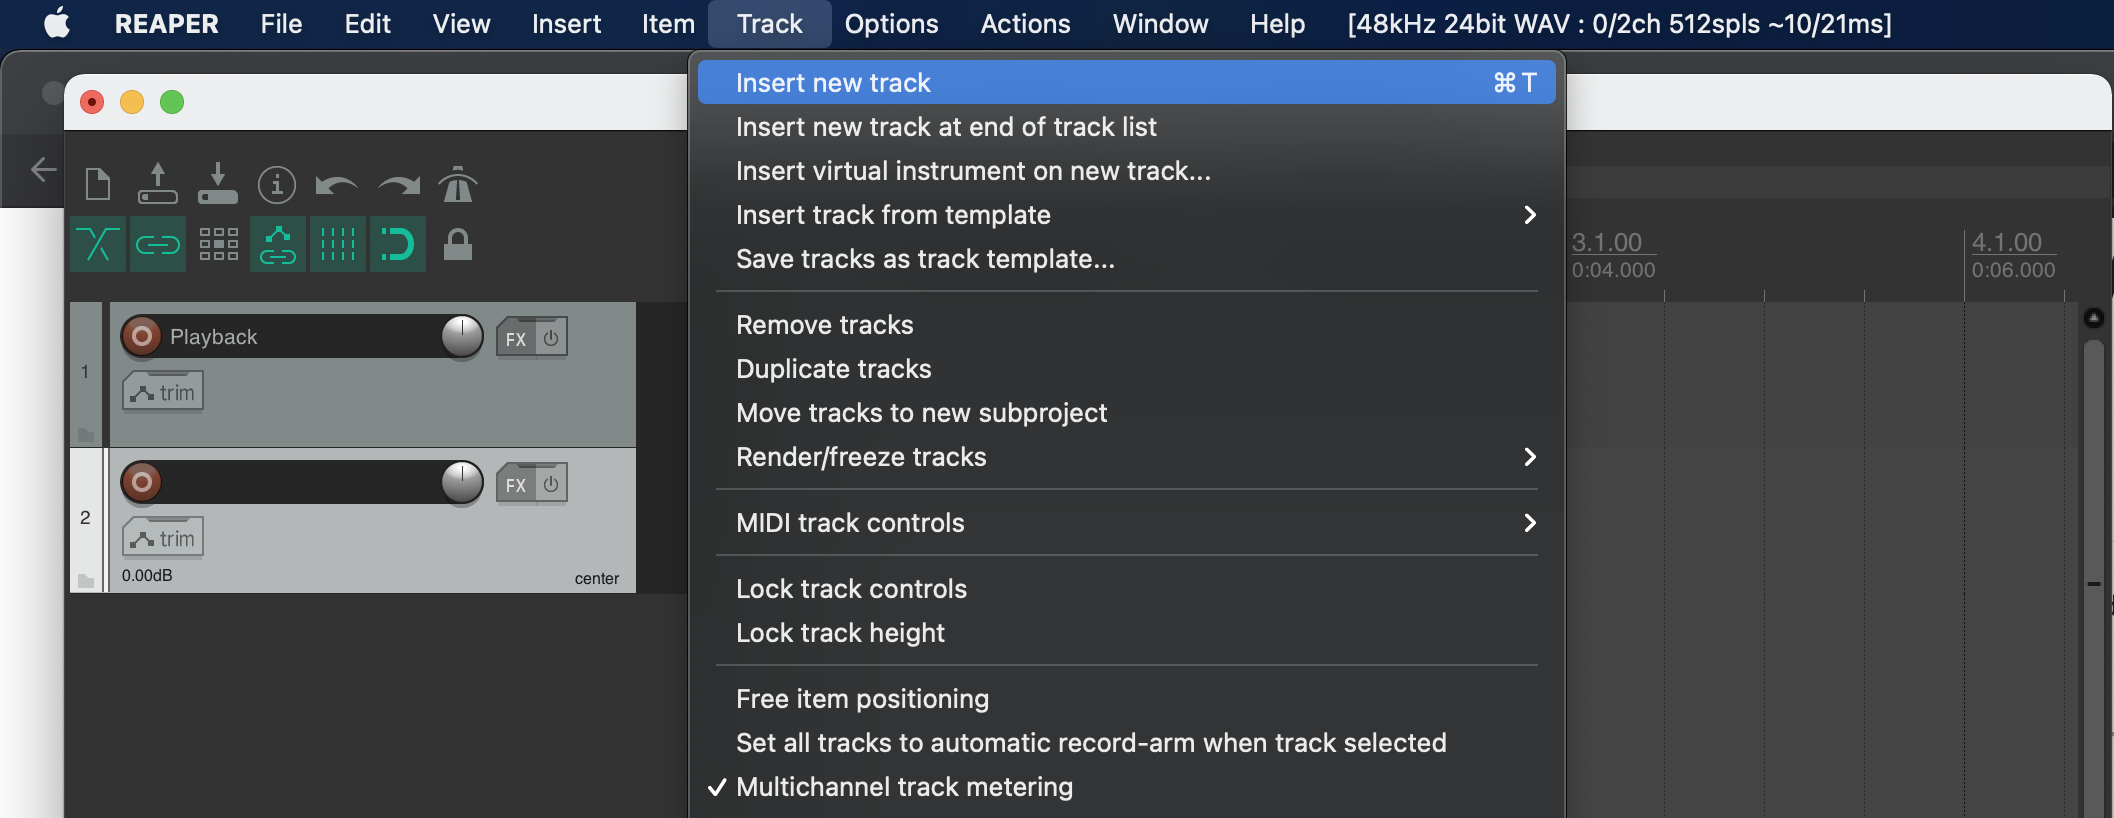Toggle the metronome icon
This screenshot has height=818, width=2114.
(x=458, y=185)
